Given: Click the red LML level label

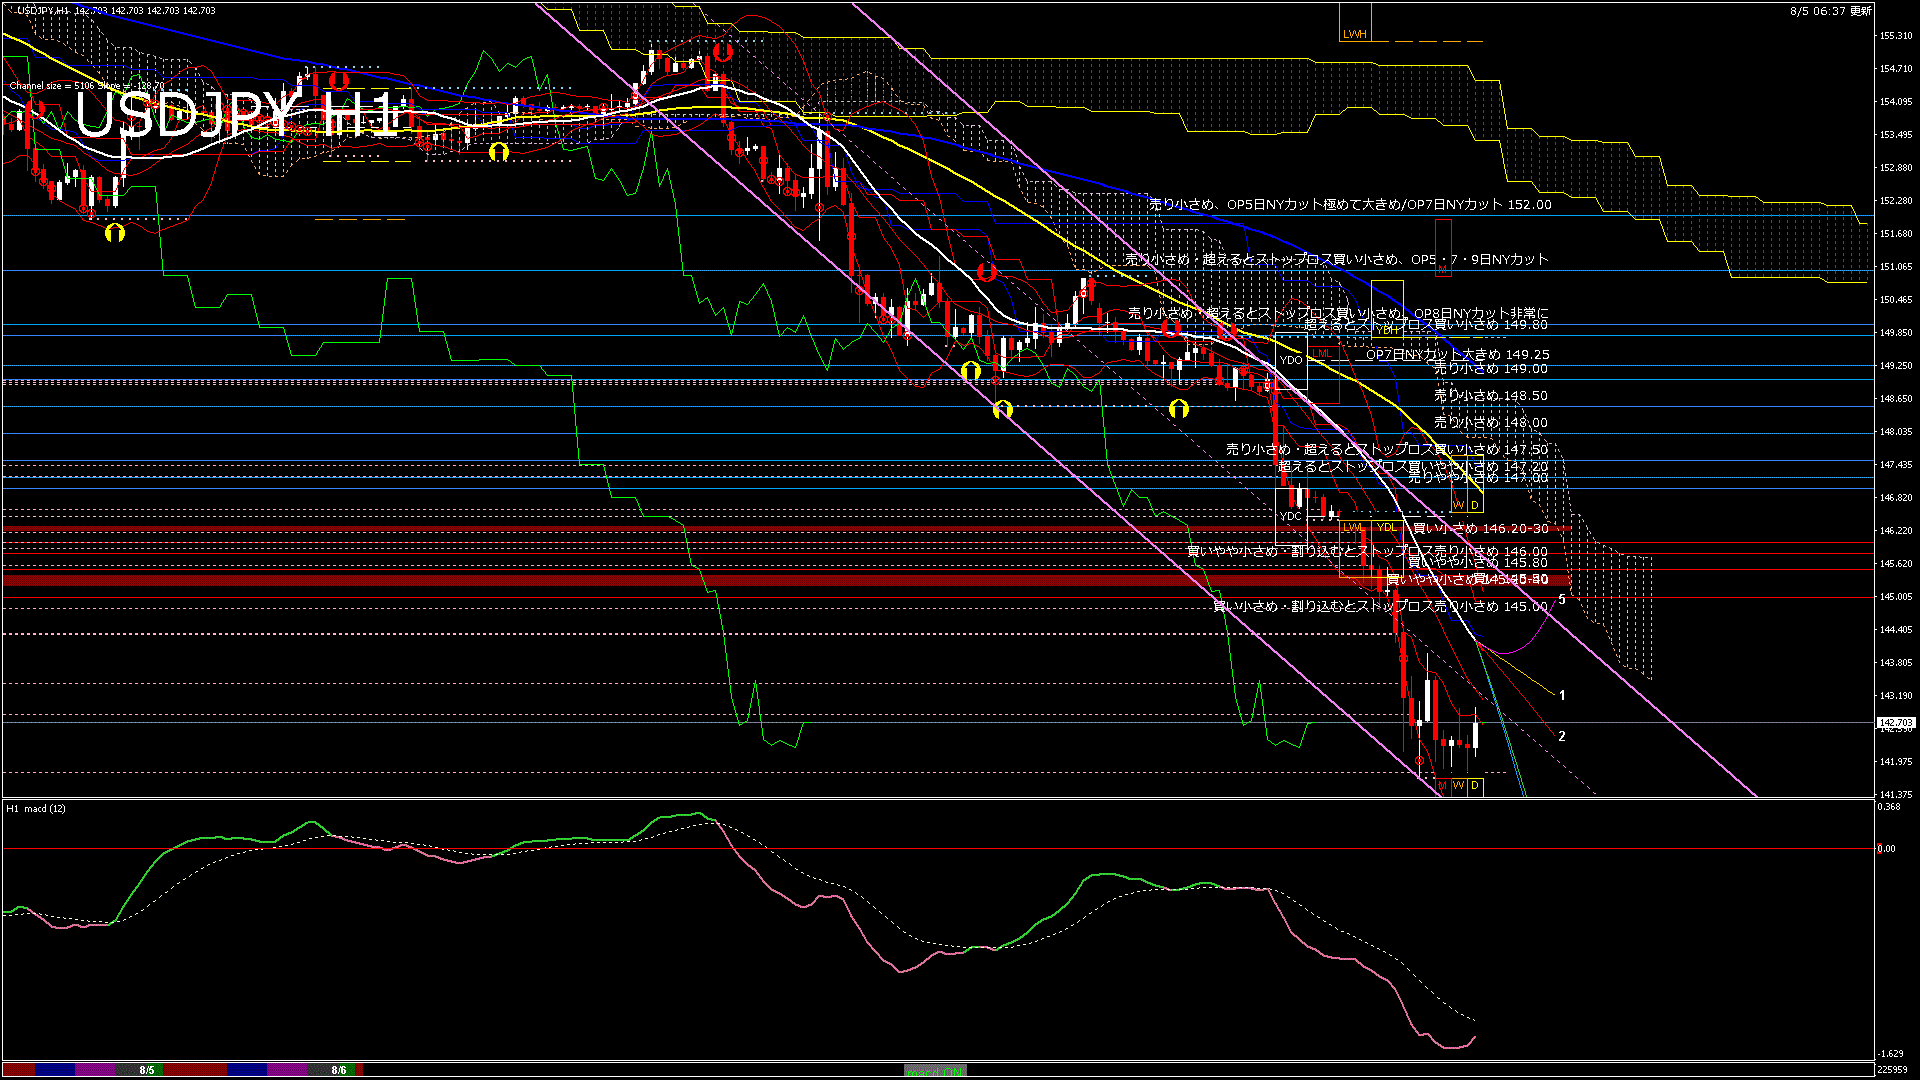Looking at the screenshot, I should (1322, 354).
